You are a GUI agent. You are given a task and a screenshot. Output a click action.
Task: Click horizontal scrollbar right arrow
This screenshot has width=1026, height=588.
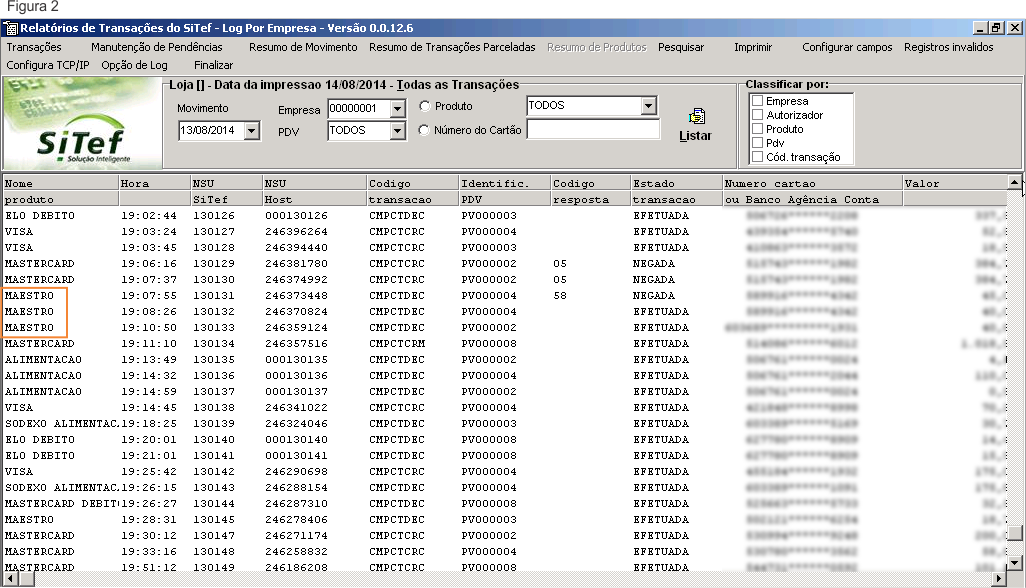(999, 579)
